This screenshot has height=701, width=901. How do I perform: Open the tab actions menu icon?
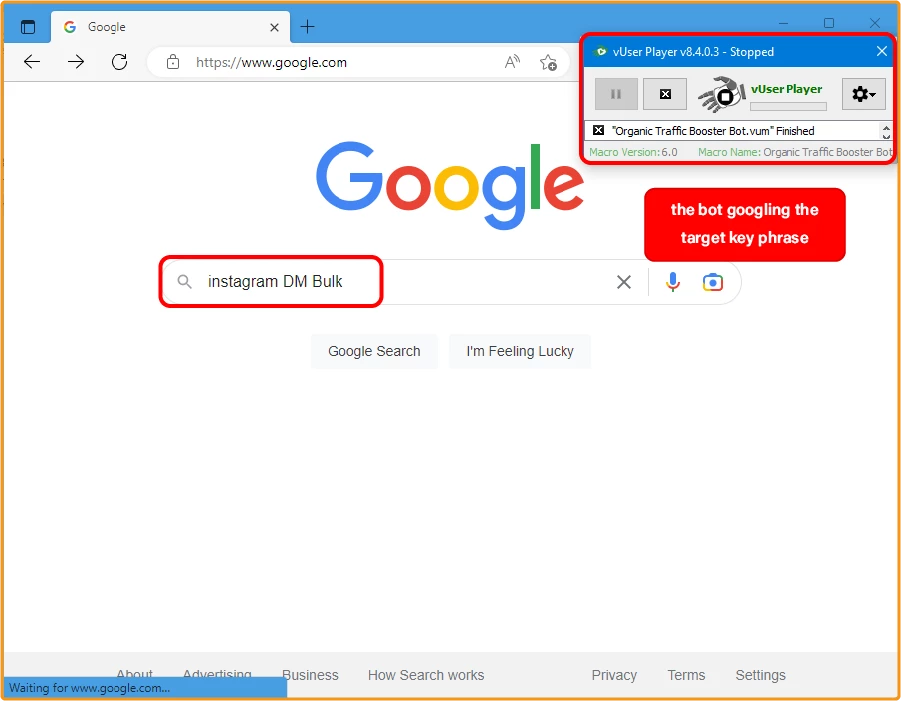(28, 27)
